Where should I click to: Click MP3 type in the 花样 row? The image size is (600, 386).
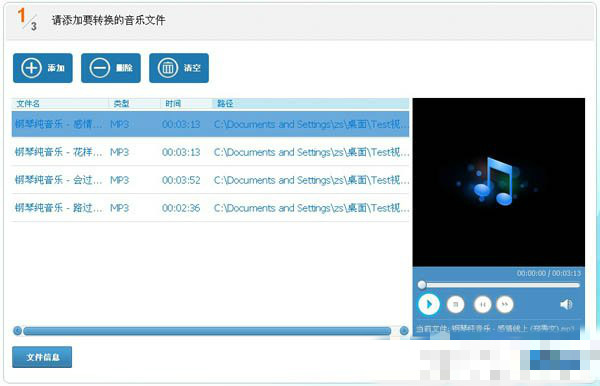119,152
